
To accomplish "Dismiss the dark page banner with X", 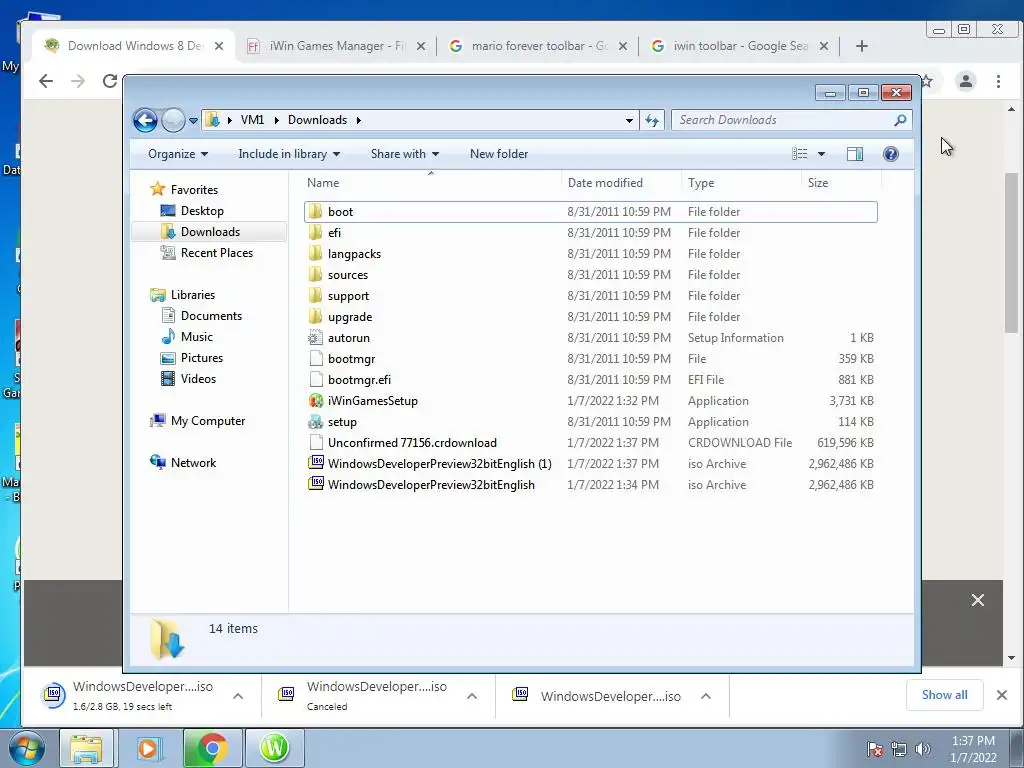I will [x=977, y=600].
